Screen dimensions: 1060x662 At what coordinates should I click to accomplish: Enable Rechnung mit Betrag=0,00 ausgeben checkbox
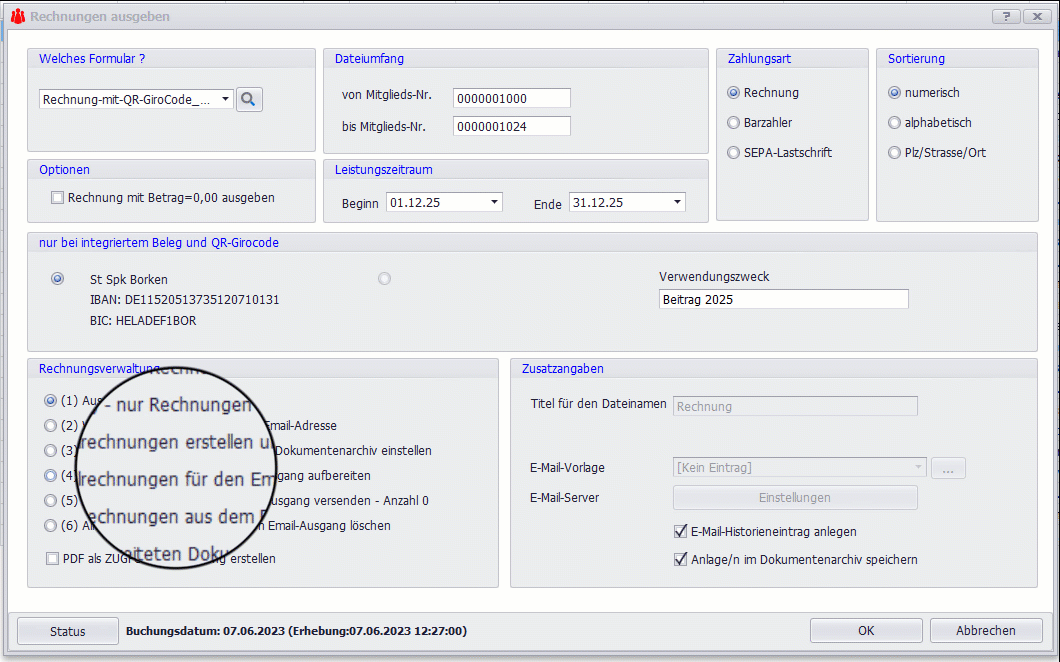(x=57, y=198)
